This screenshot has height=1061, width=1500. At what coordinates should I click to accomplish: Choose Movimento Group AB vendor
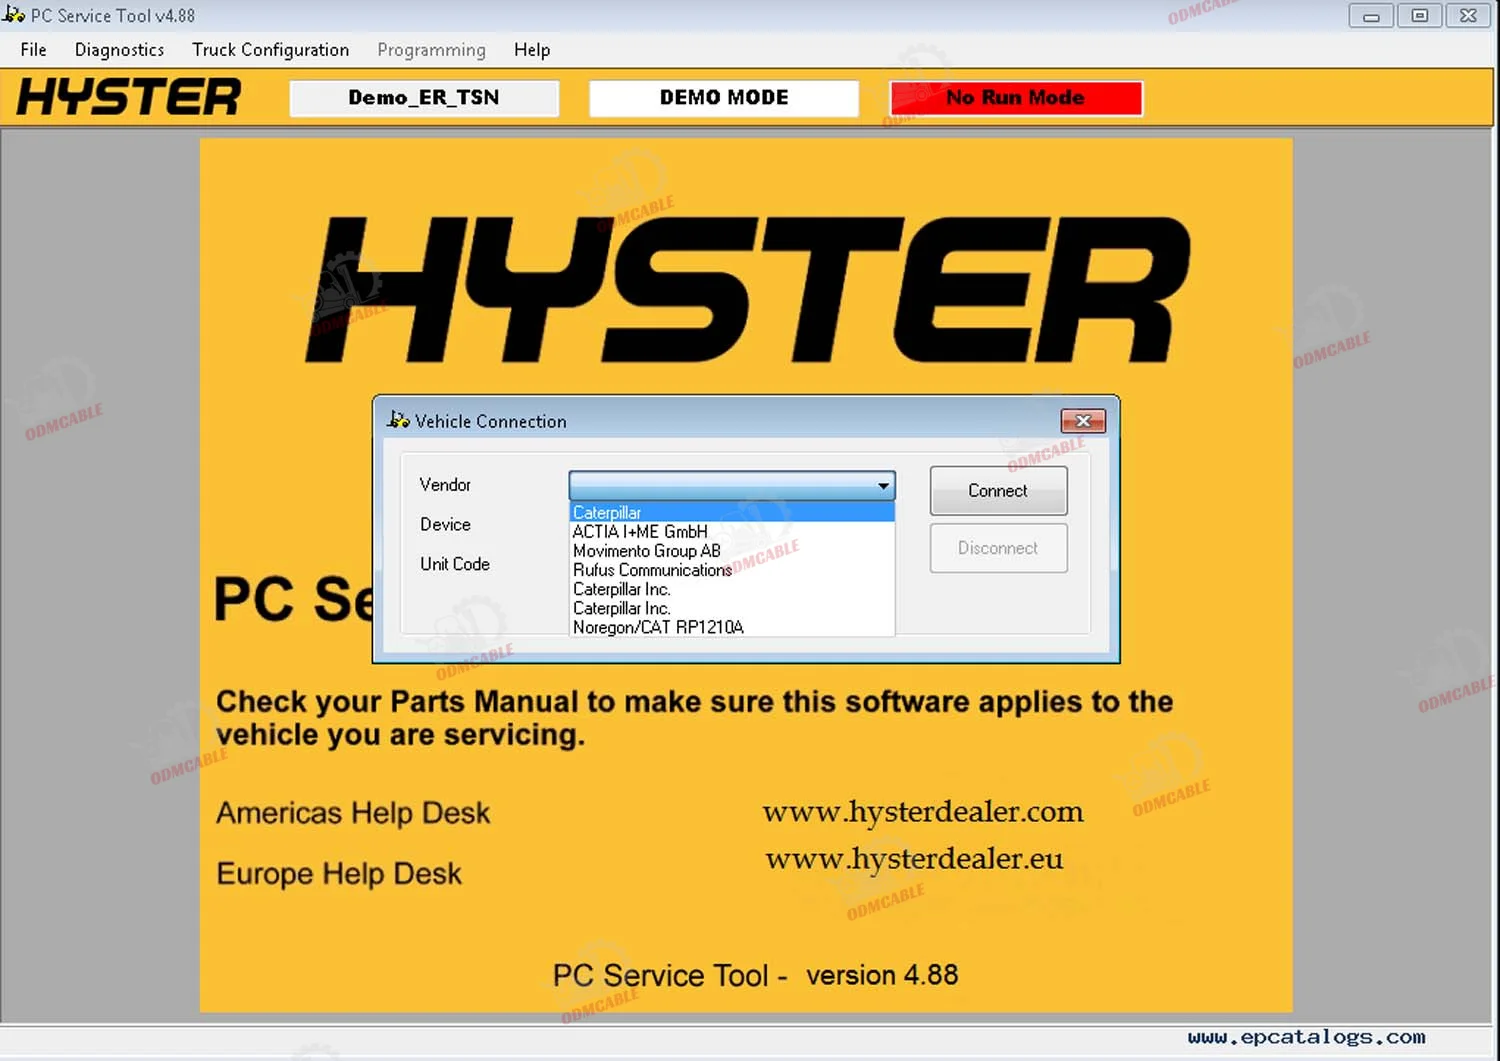pos(646,551)
